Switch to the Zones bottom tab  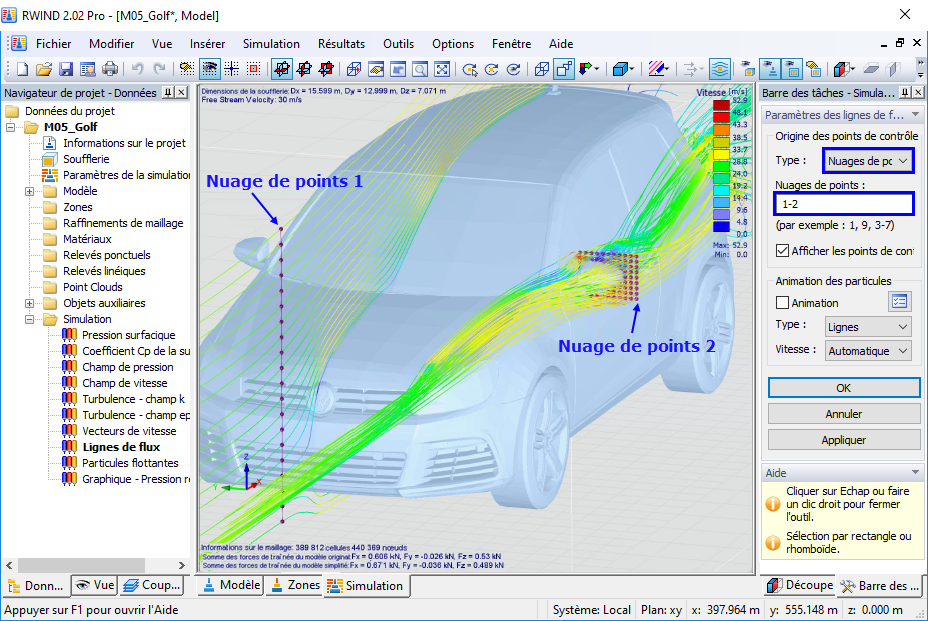(x=295, y=585)
